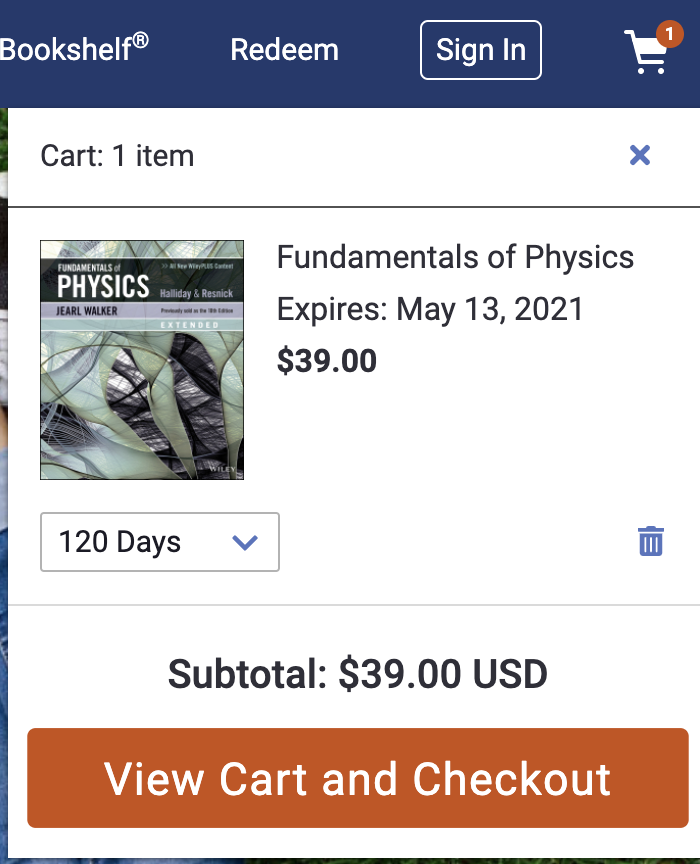This screenshot has width=700, height=864.
Task: Open the 120 Days rental duration dropdown
Action: tap(159, 542)
